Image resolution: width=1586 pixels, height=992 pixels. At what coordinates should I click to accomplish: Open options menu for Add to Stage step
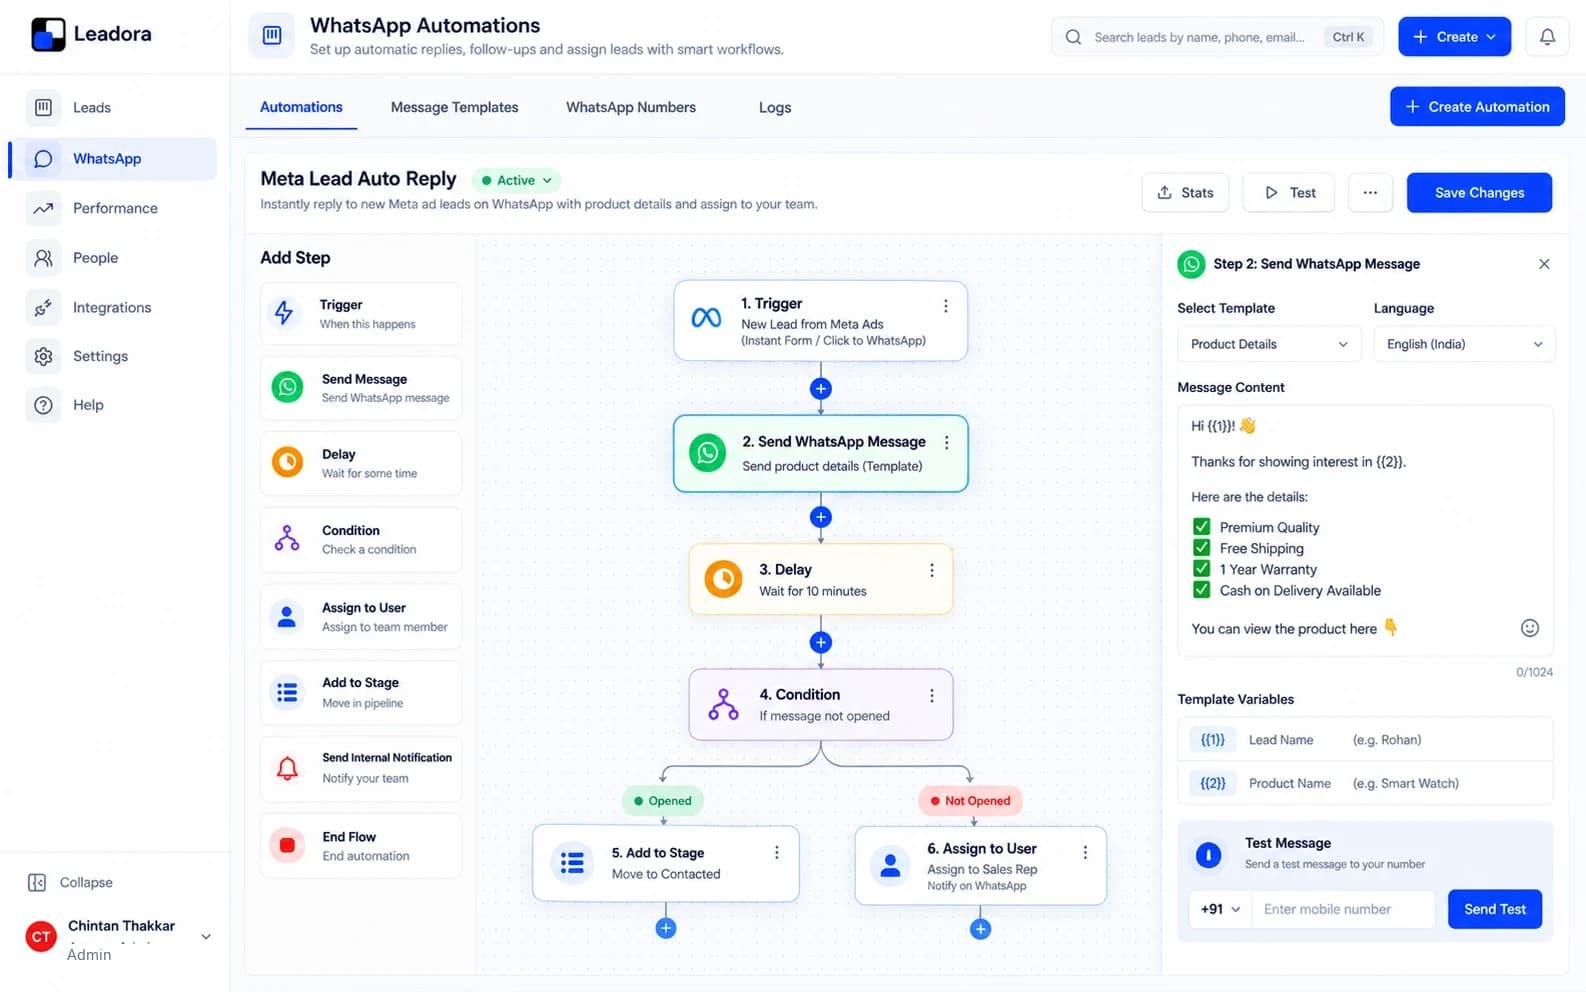pos(776,852)
